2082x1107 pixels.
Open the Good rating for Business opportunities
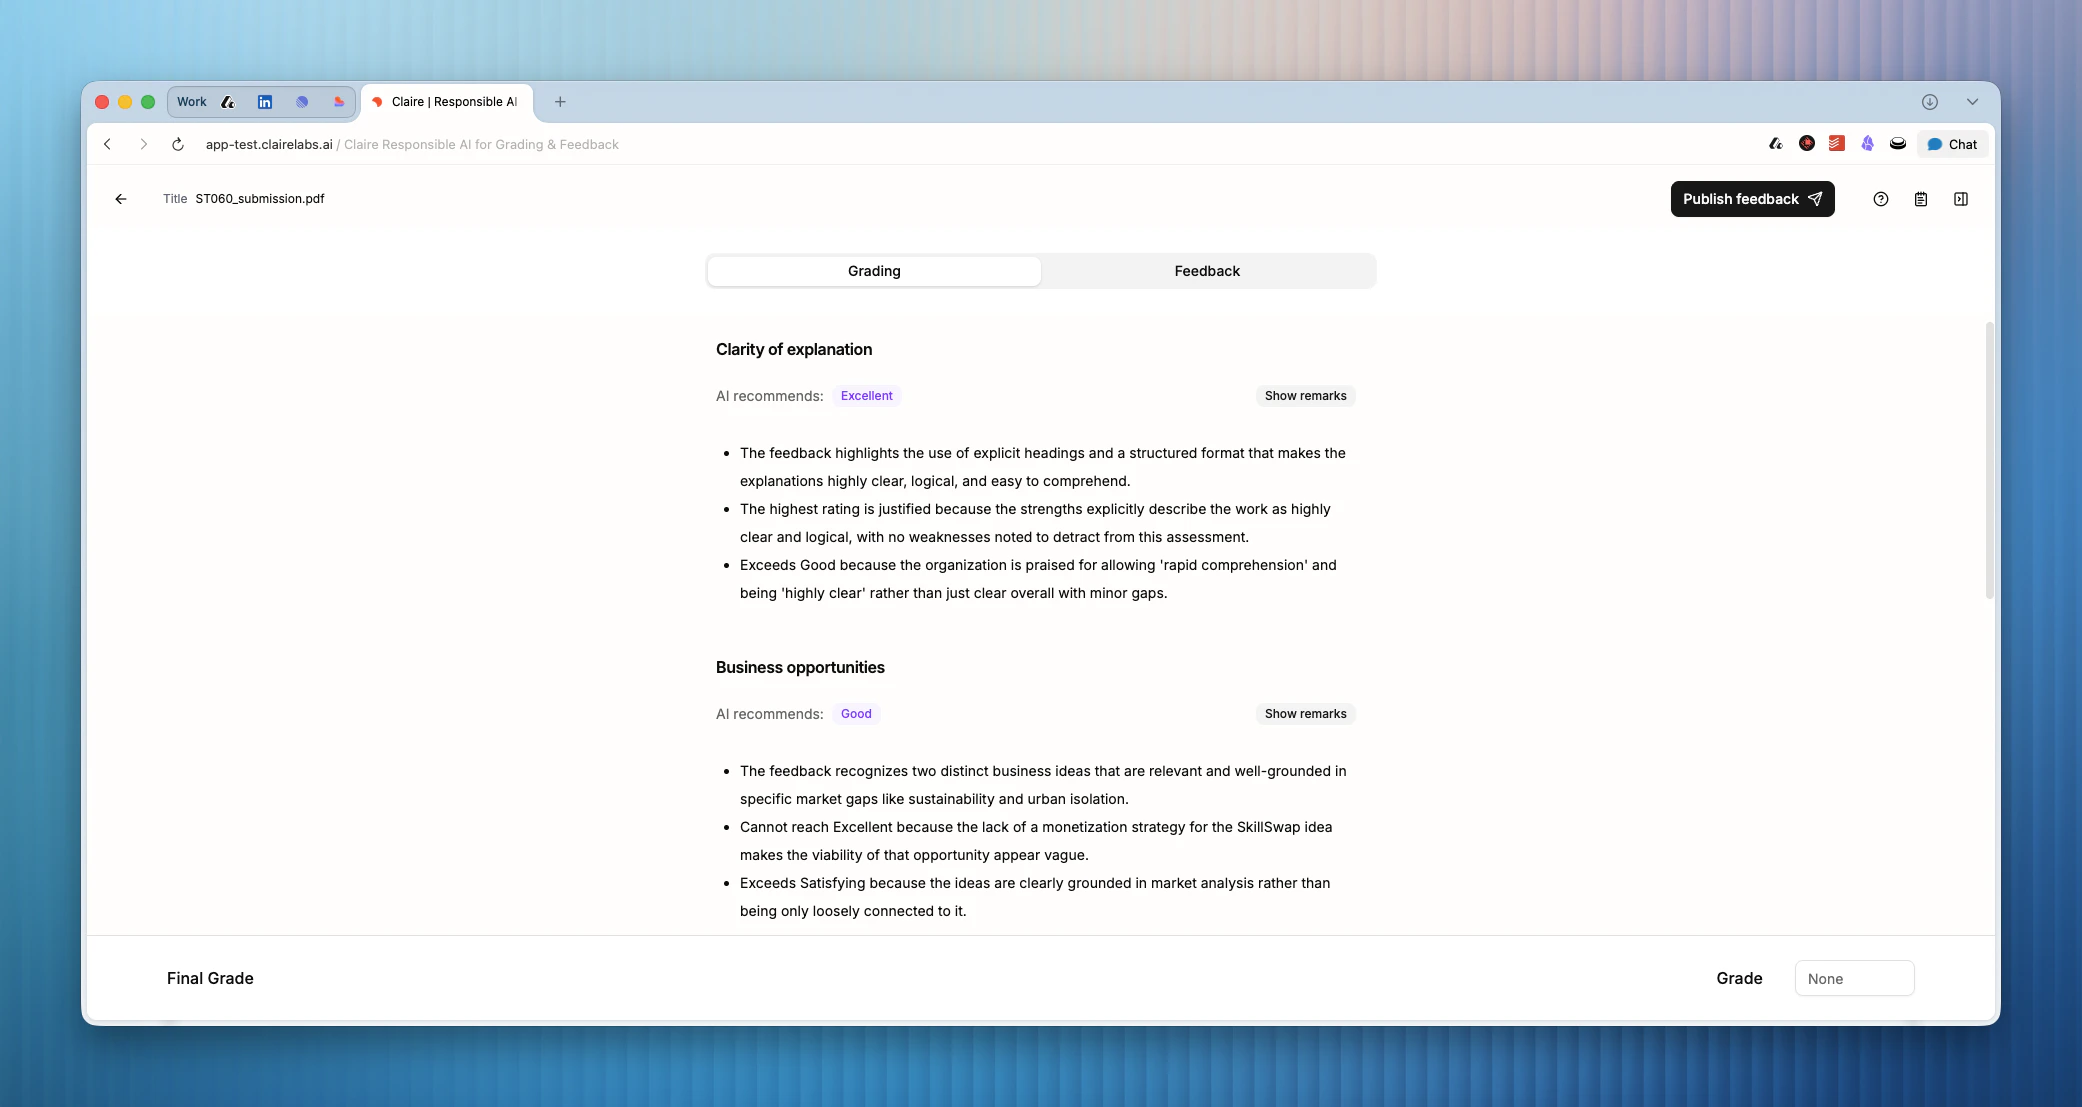[856, 714]
